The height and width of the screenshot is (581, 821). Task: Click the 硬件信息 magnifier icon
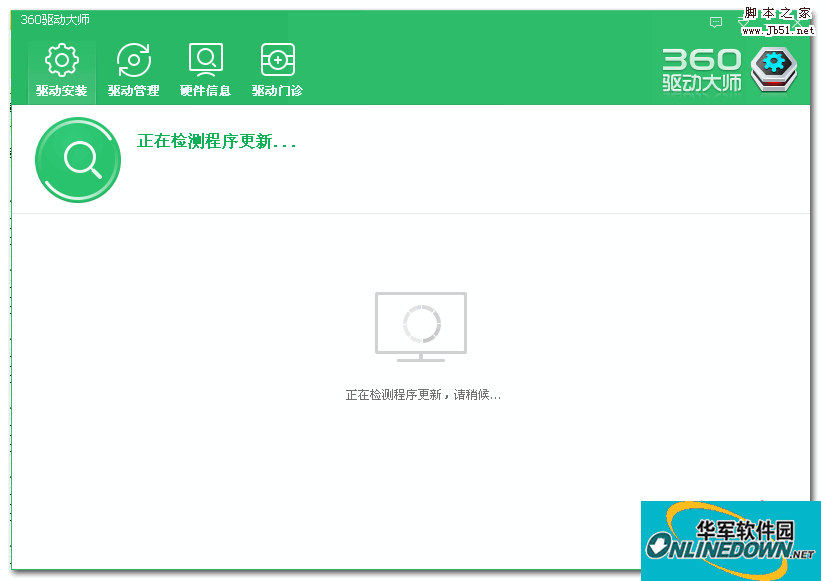205,58
